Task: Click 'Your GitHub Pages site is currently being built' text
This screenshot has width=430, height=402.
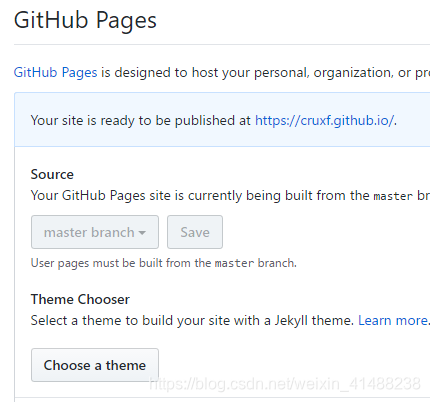Action: [230, 196]
